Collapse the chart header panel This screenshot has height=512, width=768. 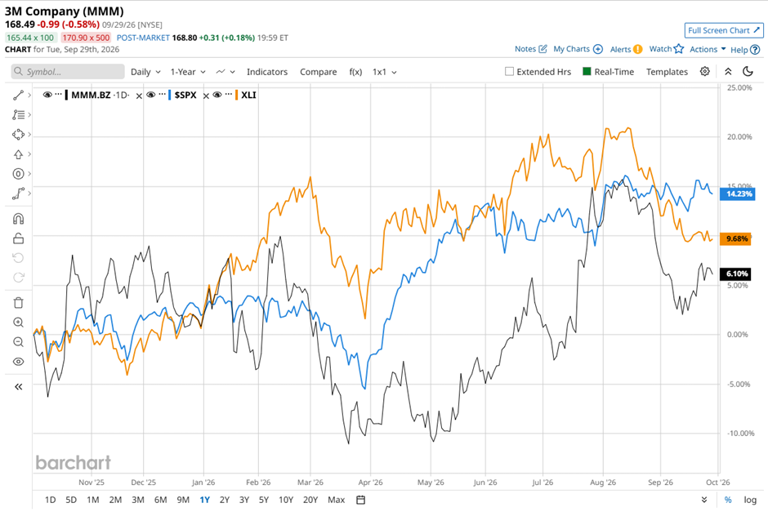728,72
